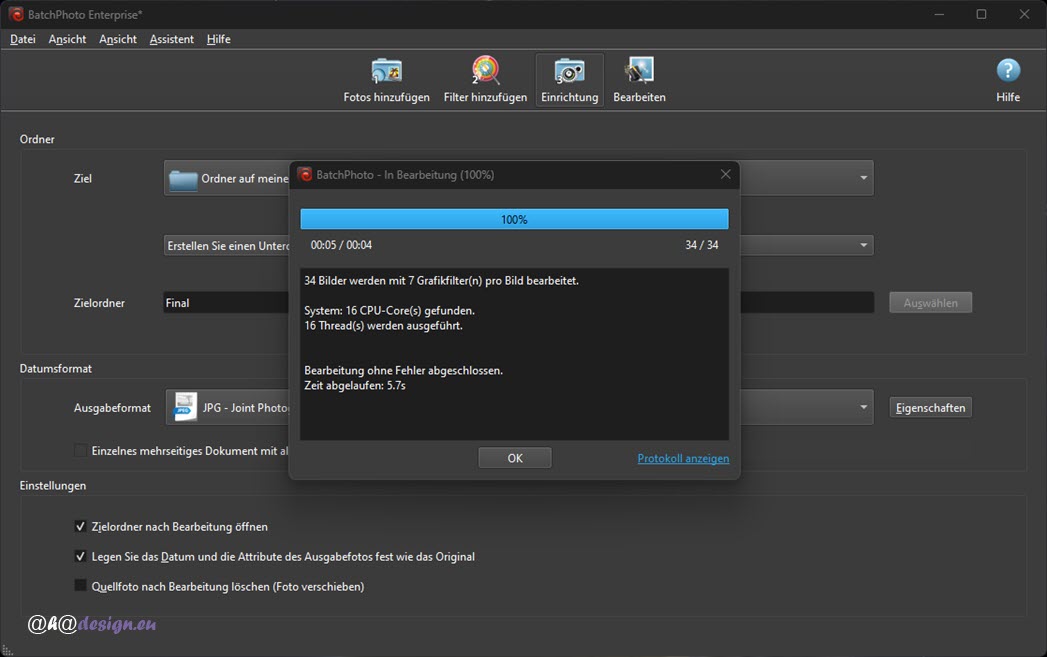
Task: Enable Quellfoto nach Bearbeitung löschen checkbox
Action: click(80, 586)
